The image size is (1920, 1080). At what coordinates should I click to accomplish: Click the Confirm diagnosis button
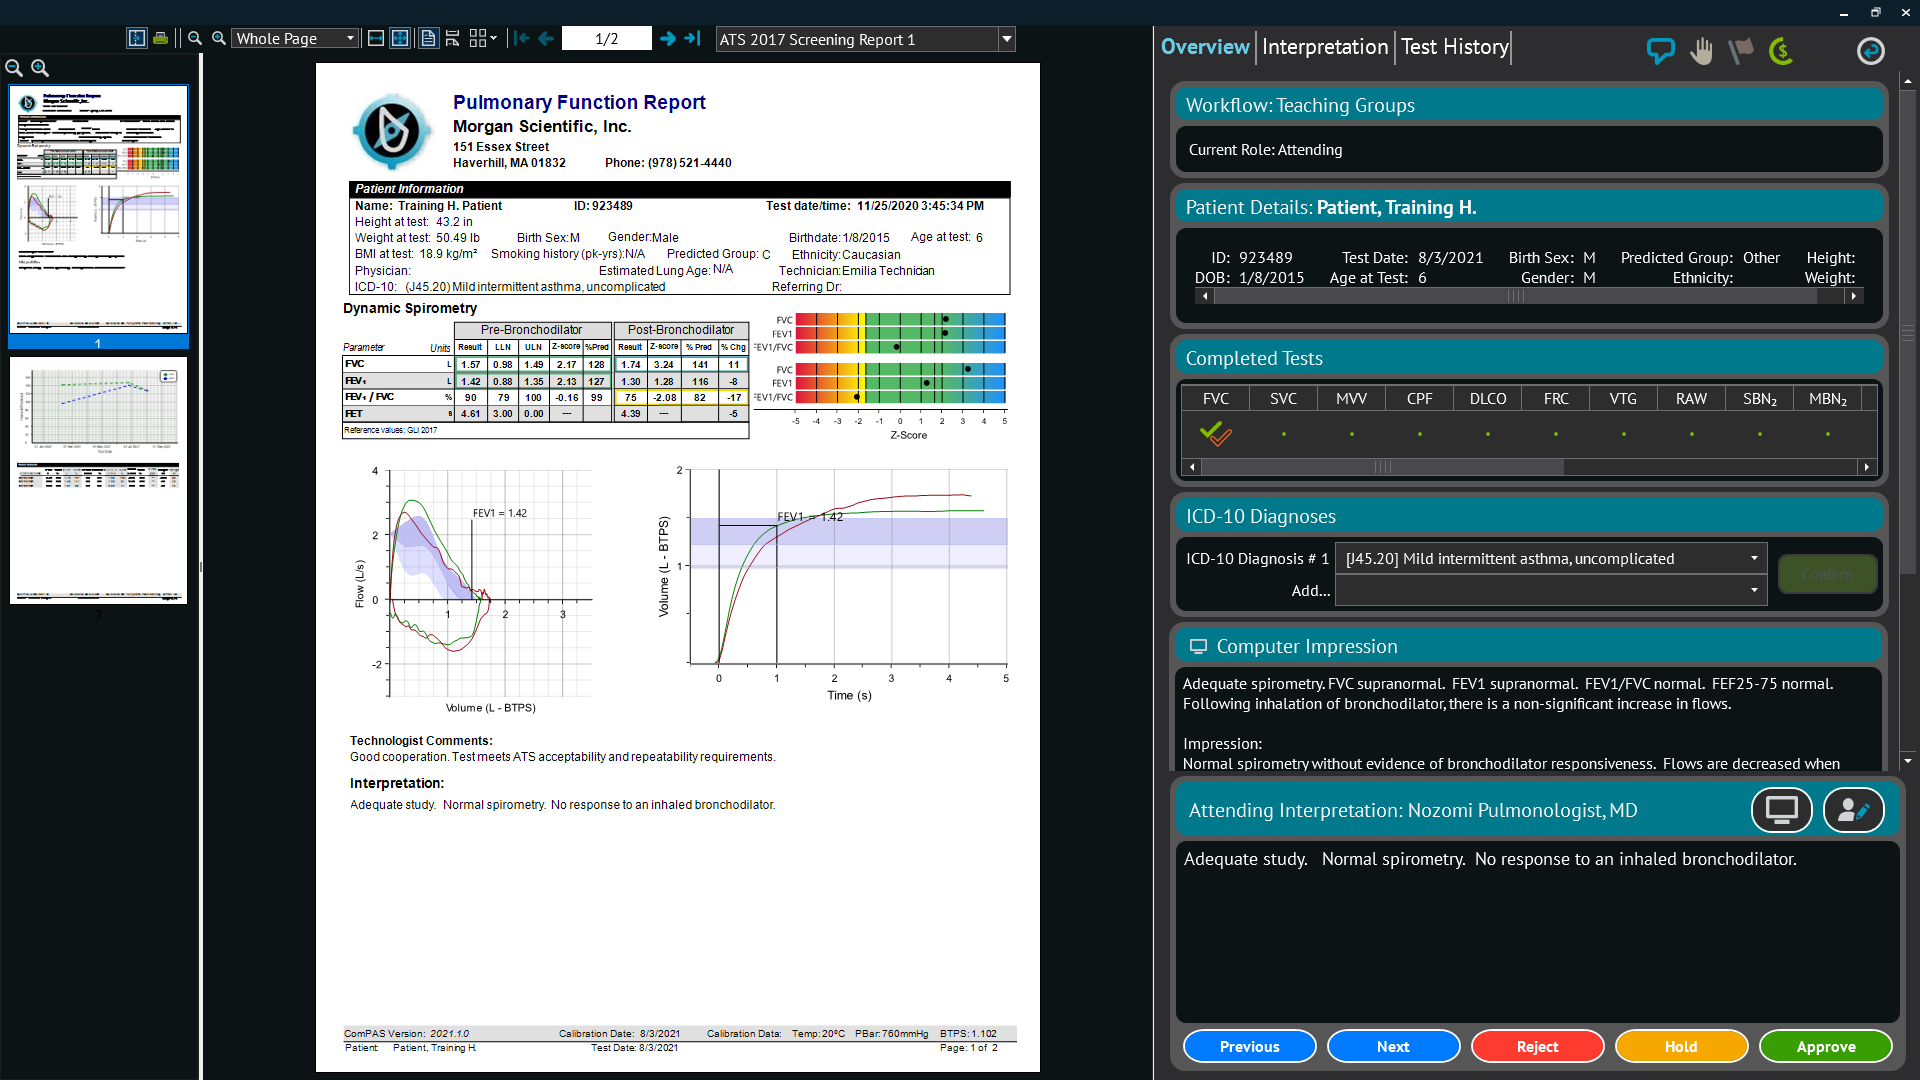[1827, 575]
